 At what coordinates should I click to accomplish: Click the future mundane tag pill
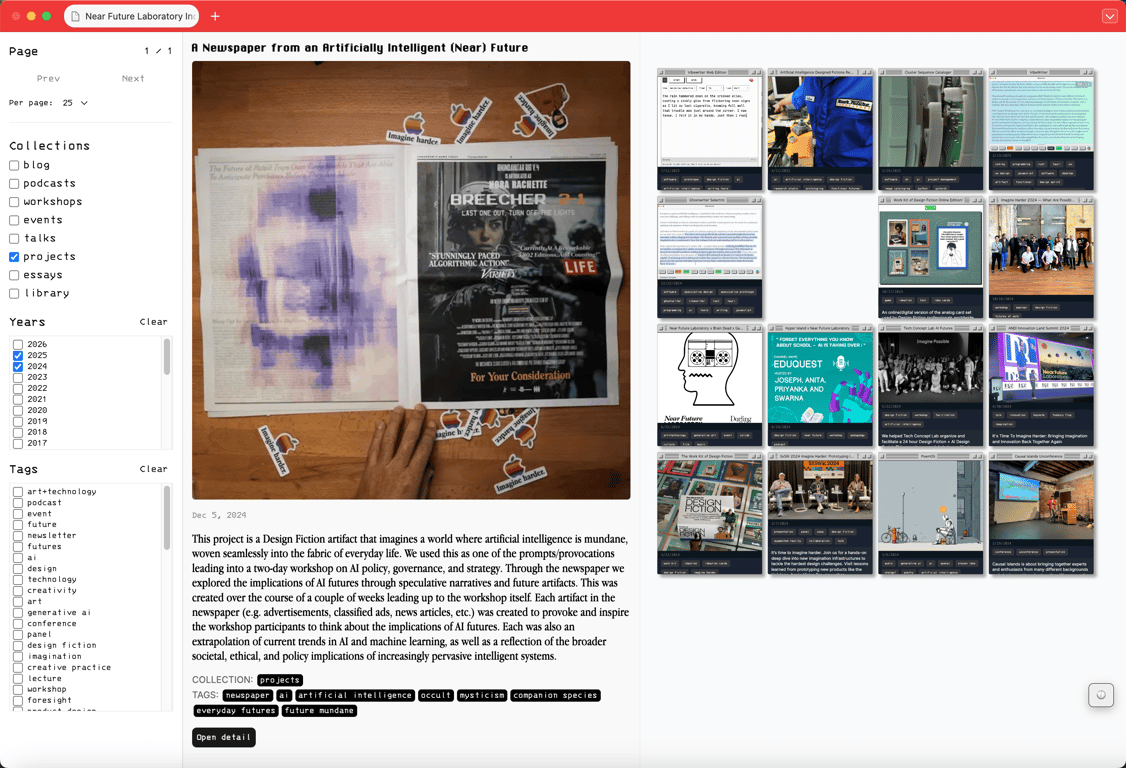(x=319, y=711)
